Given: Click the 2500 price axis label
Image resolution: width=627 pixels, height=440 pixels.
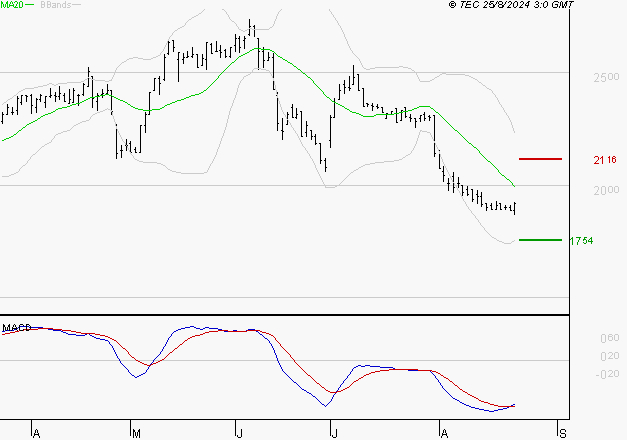Looking at the screenshot, I should point(606,78).
